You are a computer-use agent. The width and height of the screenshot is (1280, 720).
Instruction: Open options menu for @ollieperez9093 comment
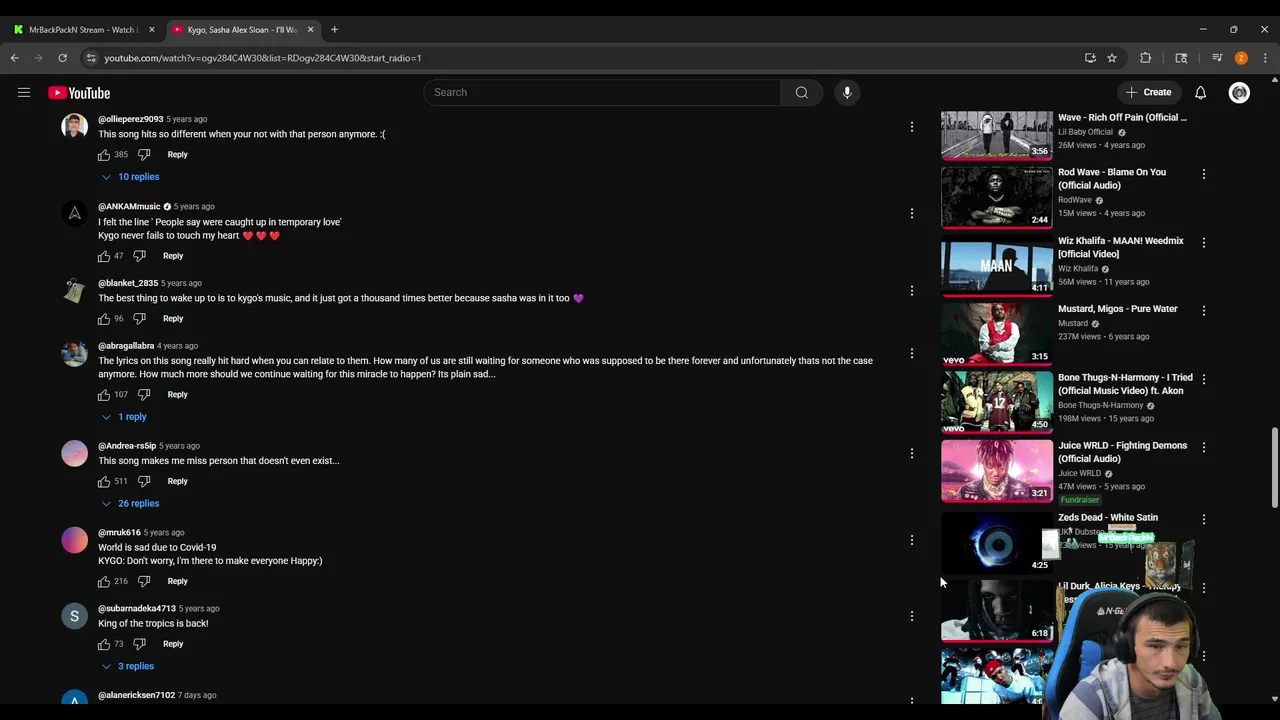tap(911, 127)
